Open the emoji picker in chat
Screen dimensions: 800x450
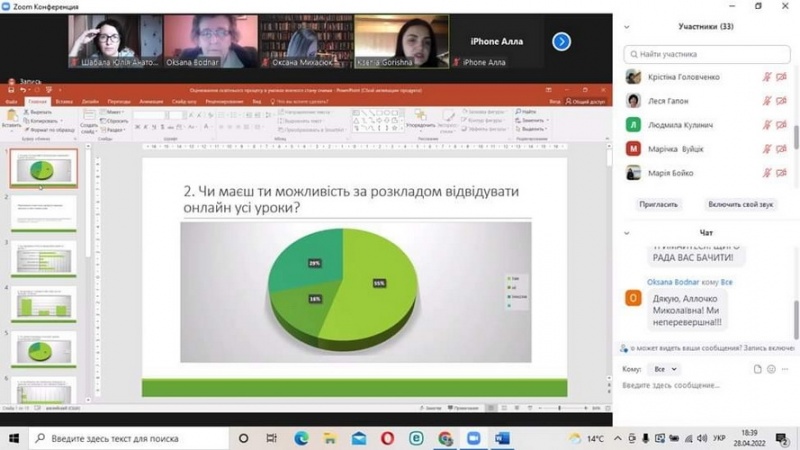coord(773,369)
